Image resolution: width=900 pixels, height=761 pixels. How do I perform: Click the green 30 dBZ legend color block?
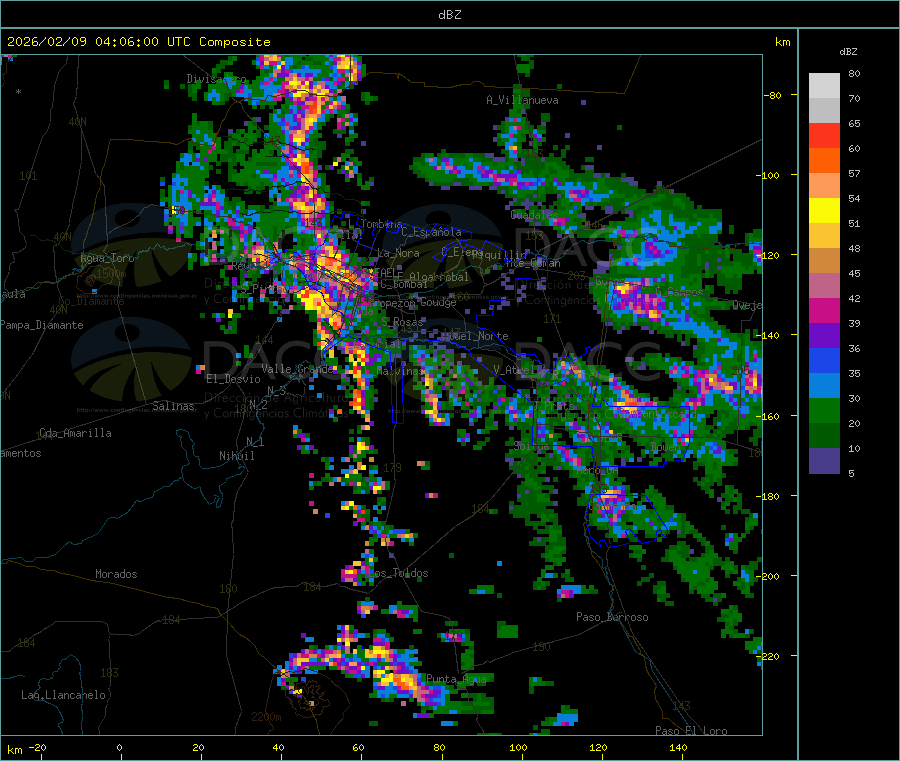824,410
